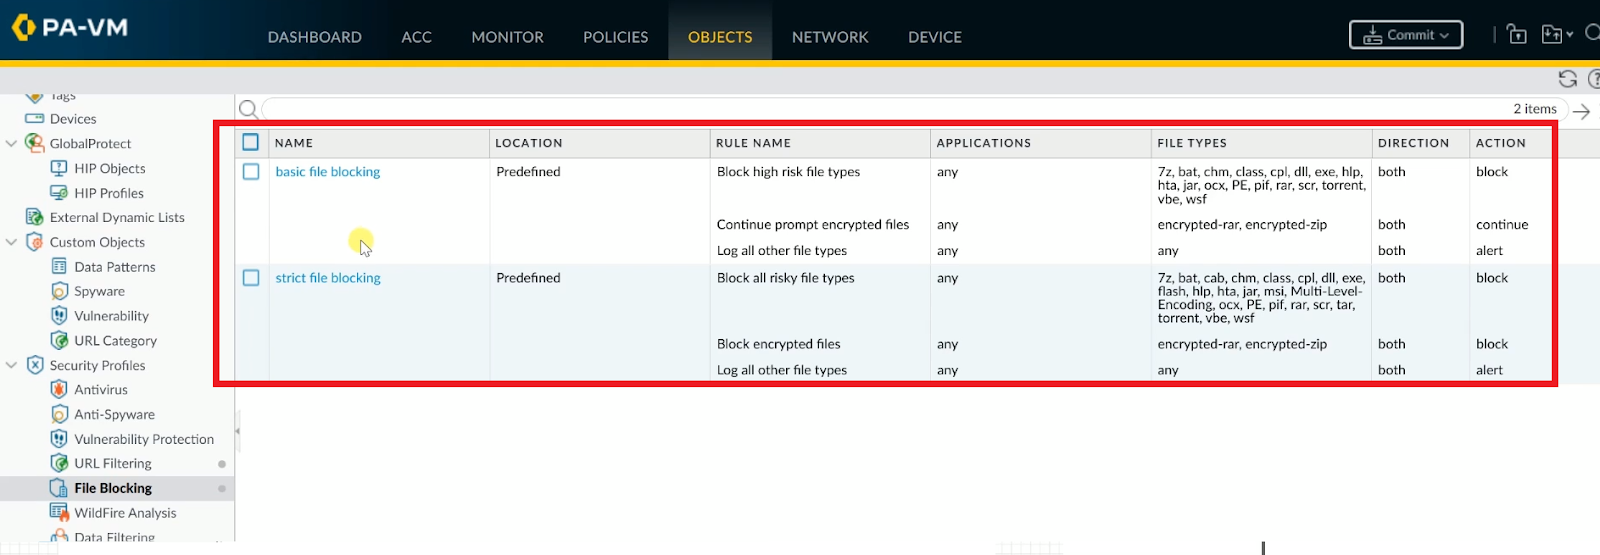Screen dimensions: 1600x555
Task: Click the header search icon at far right
Action: (1592, 33)
